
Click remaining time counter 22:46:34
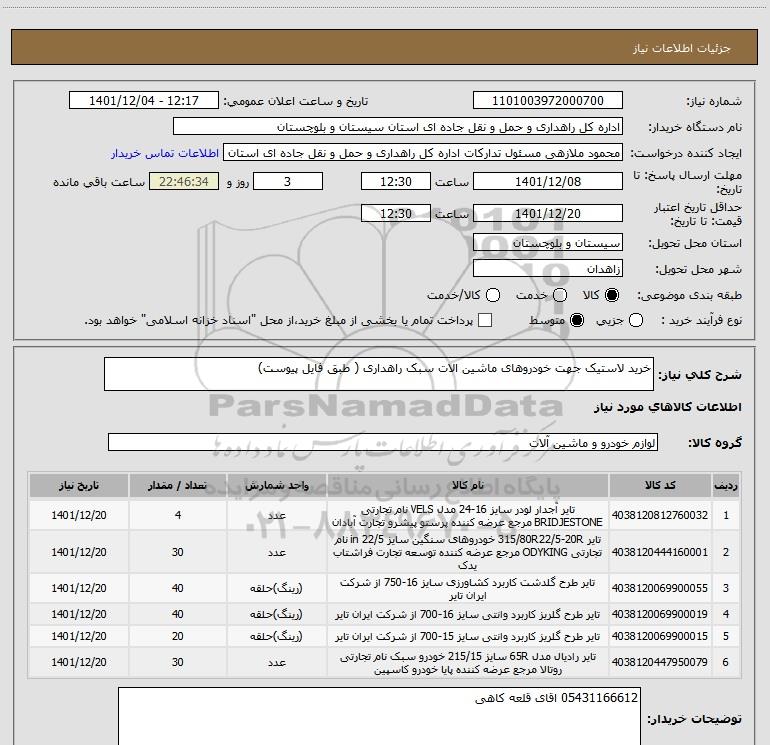[184, 181]
